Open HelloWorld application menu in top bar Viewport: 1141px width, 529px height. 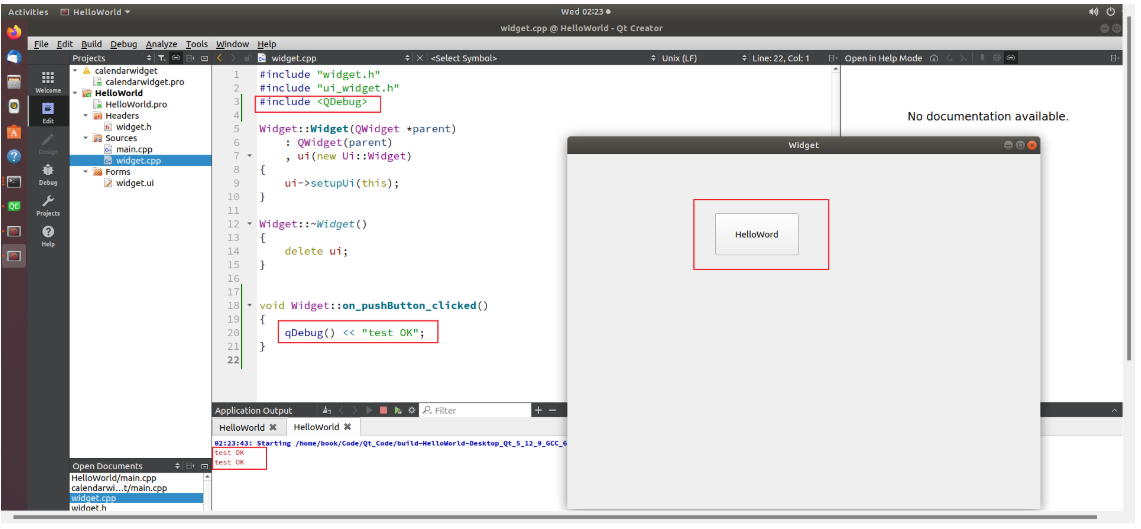coord(95,12)
